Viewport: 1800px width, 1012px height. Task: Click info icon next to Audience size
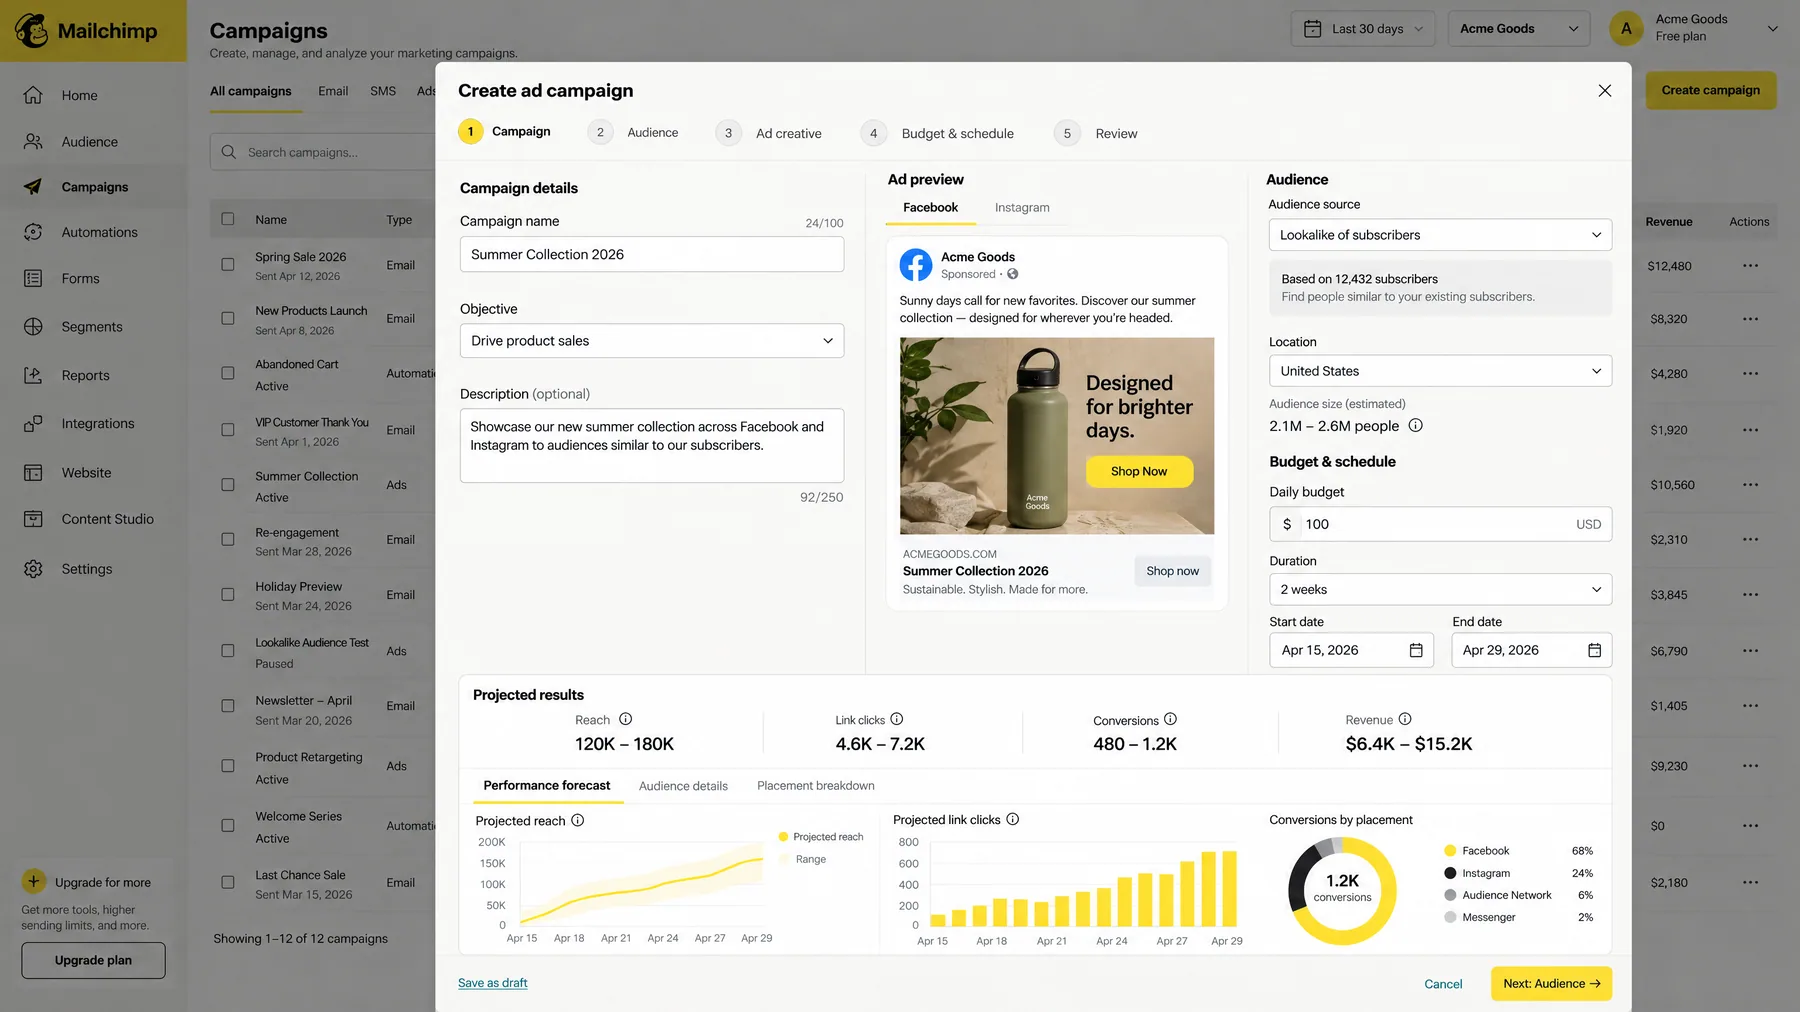[x=1416, y=425]
